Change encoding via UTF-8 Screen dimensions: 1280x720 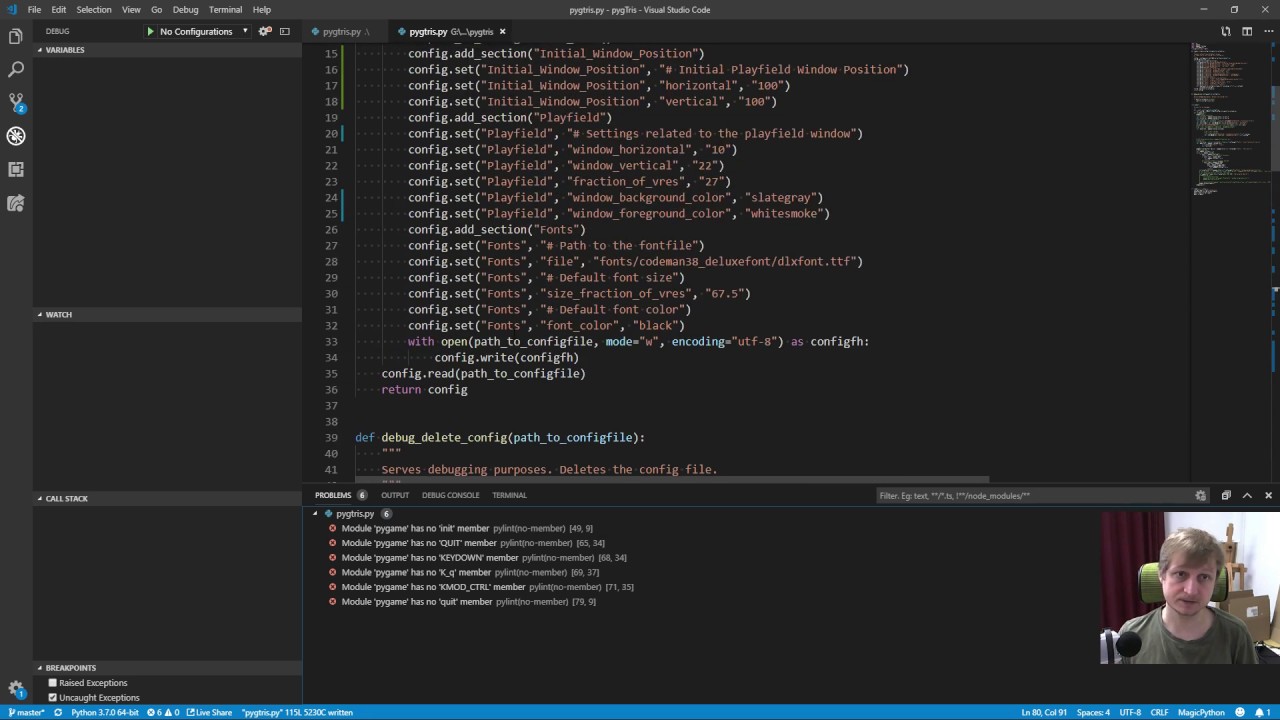click(x=1130, y=712)
